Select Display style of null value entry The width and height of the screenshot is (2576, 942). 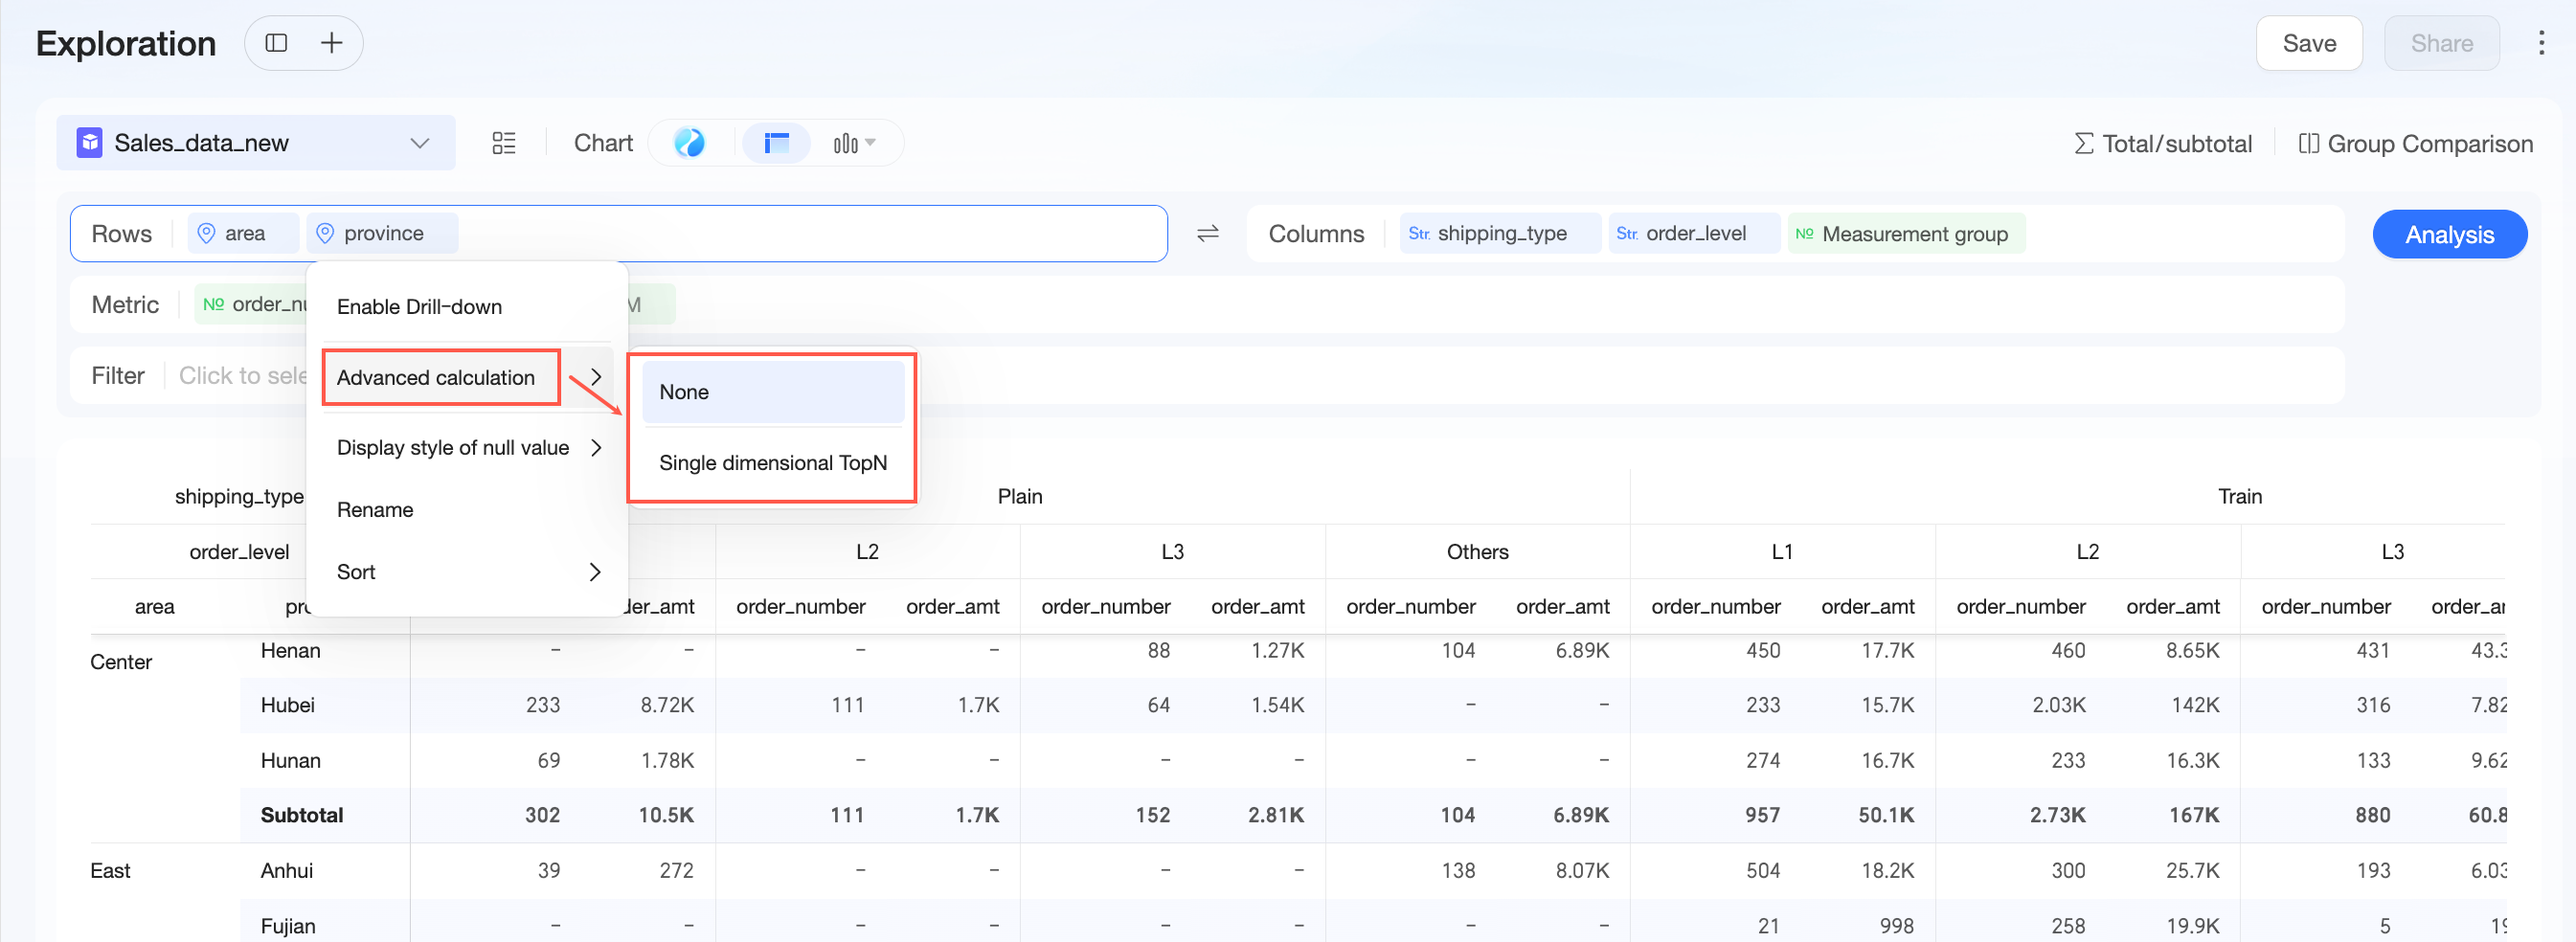[x=453, y=447]
